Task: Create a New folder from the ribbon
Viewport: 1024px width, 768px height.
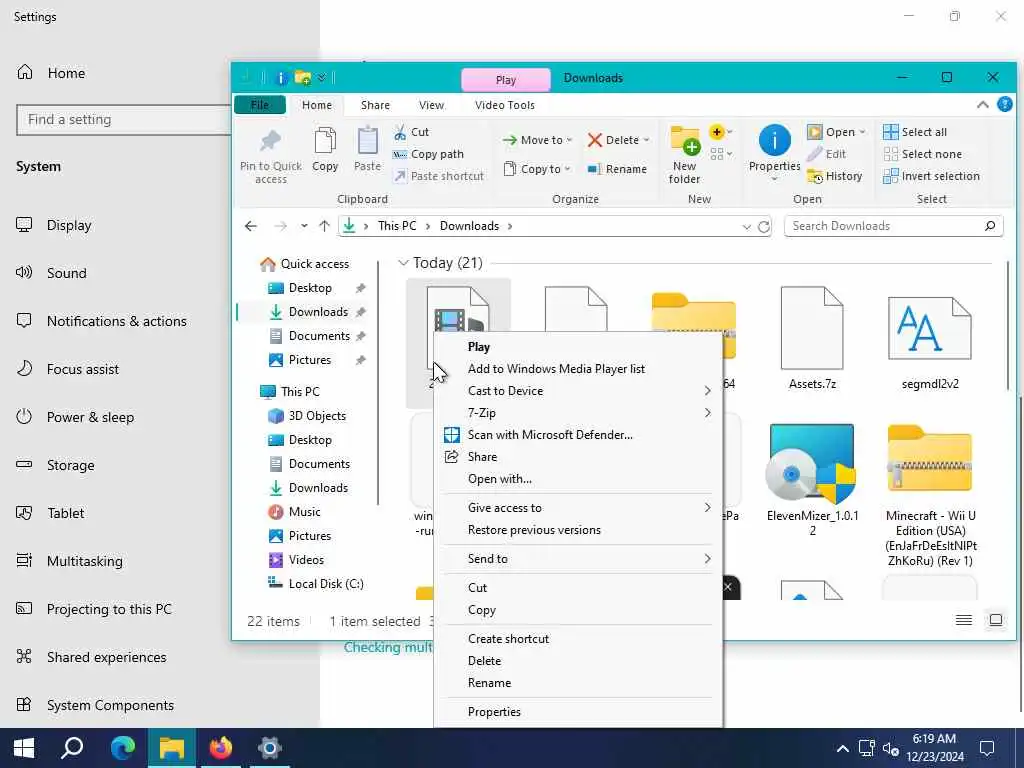Action: (x=684, y=155)
